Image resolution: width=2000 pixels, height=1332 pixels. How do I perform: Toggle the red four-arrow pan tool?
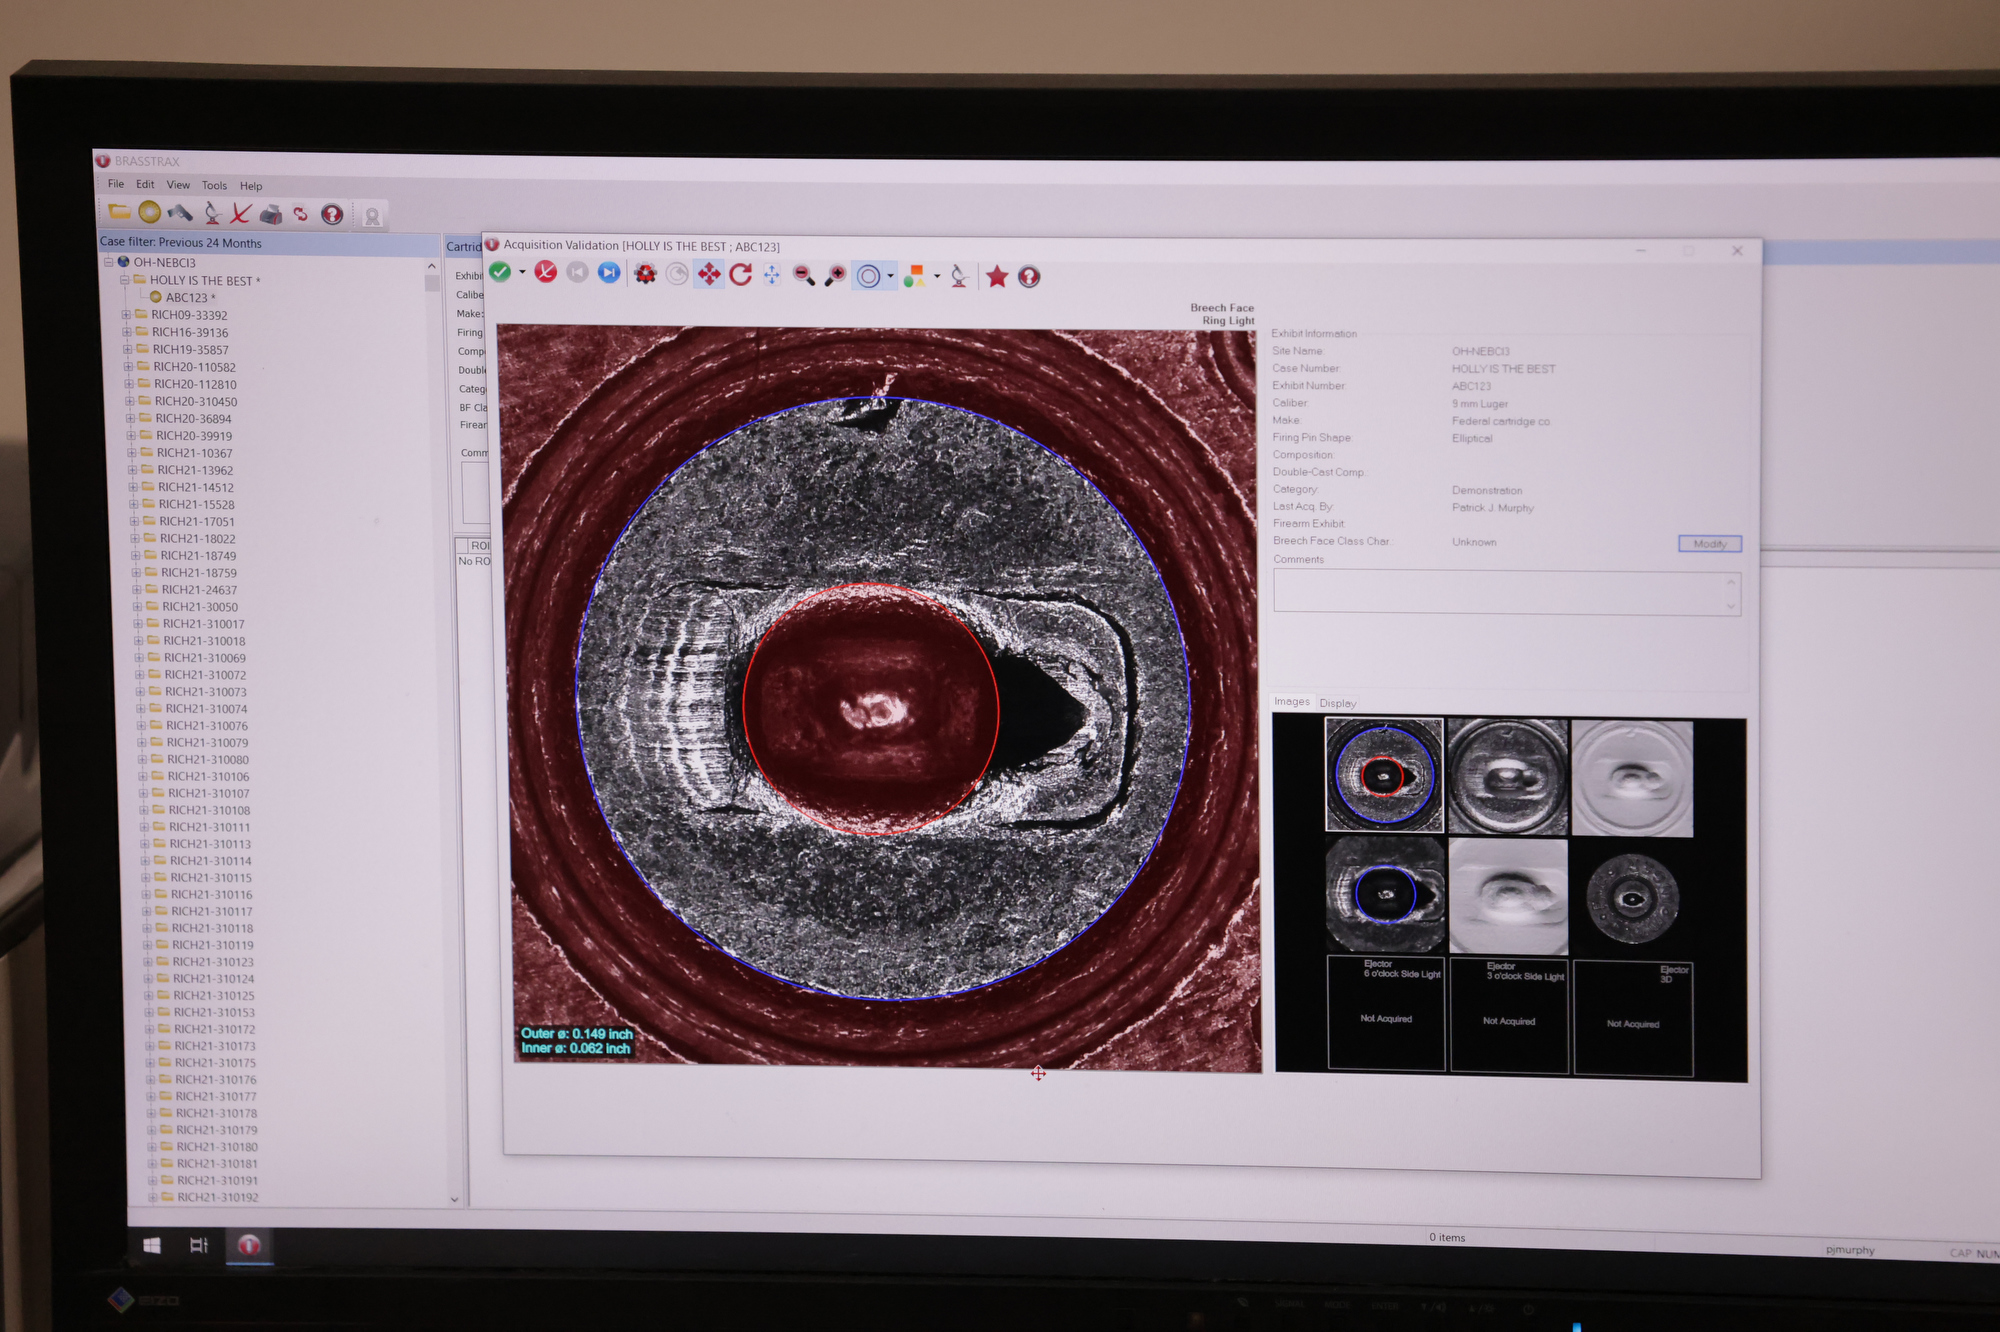[709, 275]
